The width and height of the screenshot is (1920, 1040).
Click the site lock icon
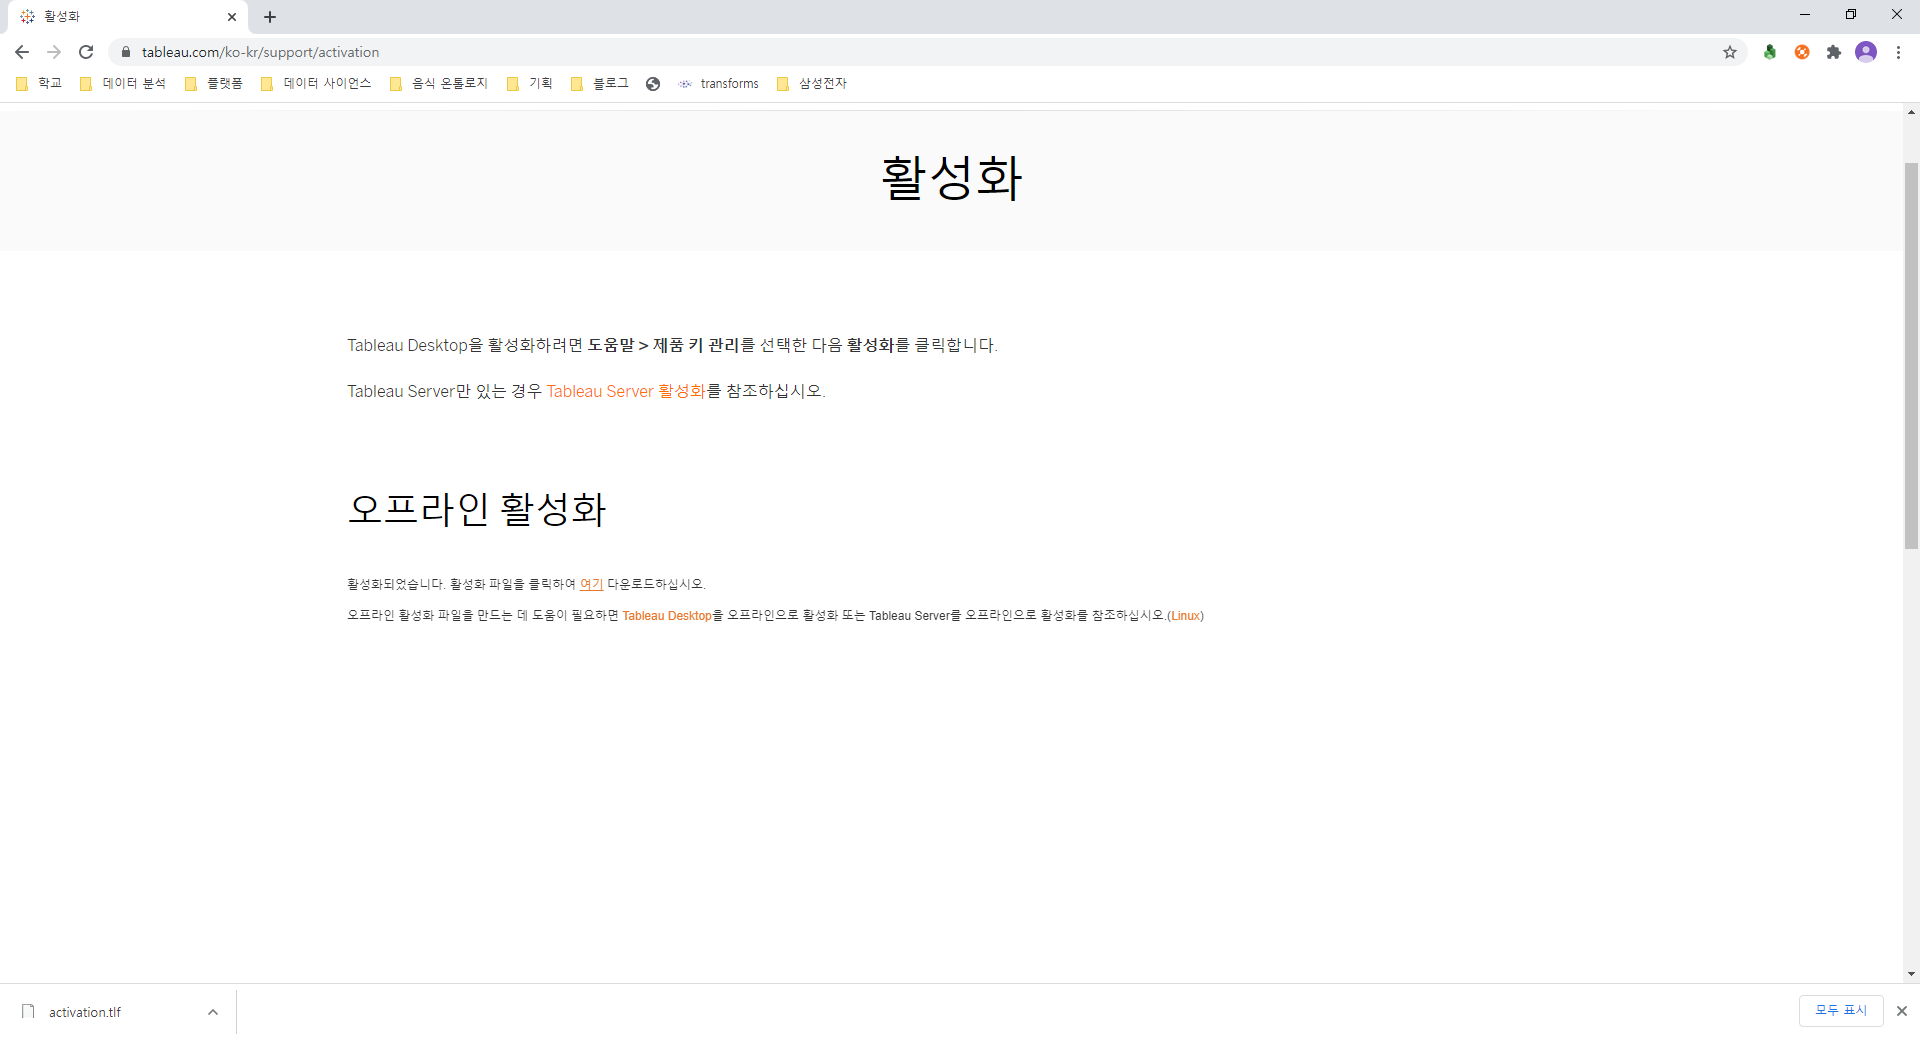click(126, 52)
